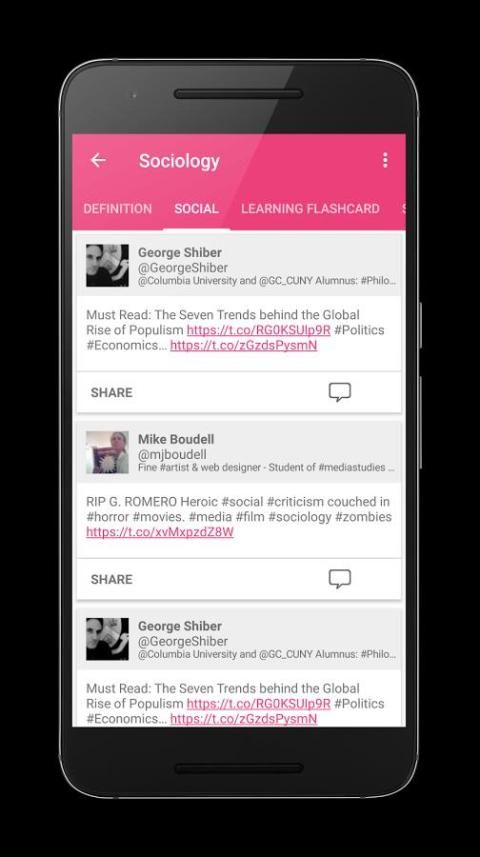The height and width of the screenshot is (857, 480).
Task: Open comment icon on Mike Boudell's post
Action: [339, 579]
